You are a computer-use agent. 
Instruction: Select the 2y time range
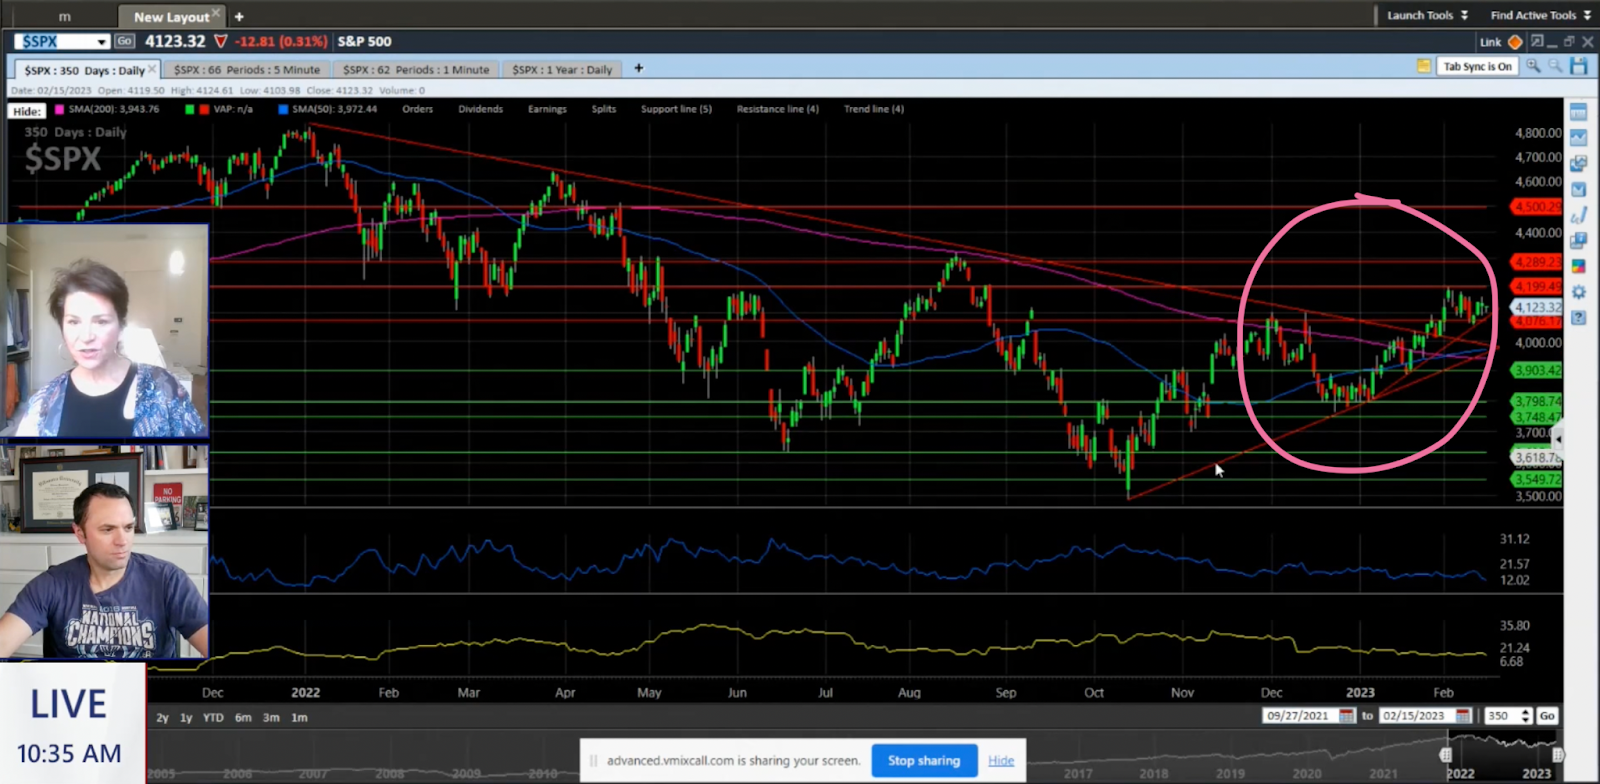point(162,717)
